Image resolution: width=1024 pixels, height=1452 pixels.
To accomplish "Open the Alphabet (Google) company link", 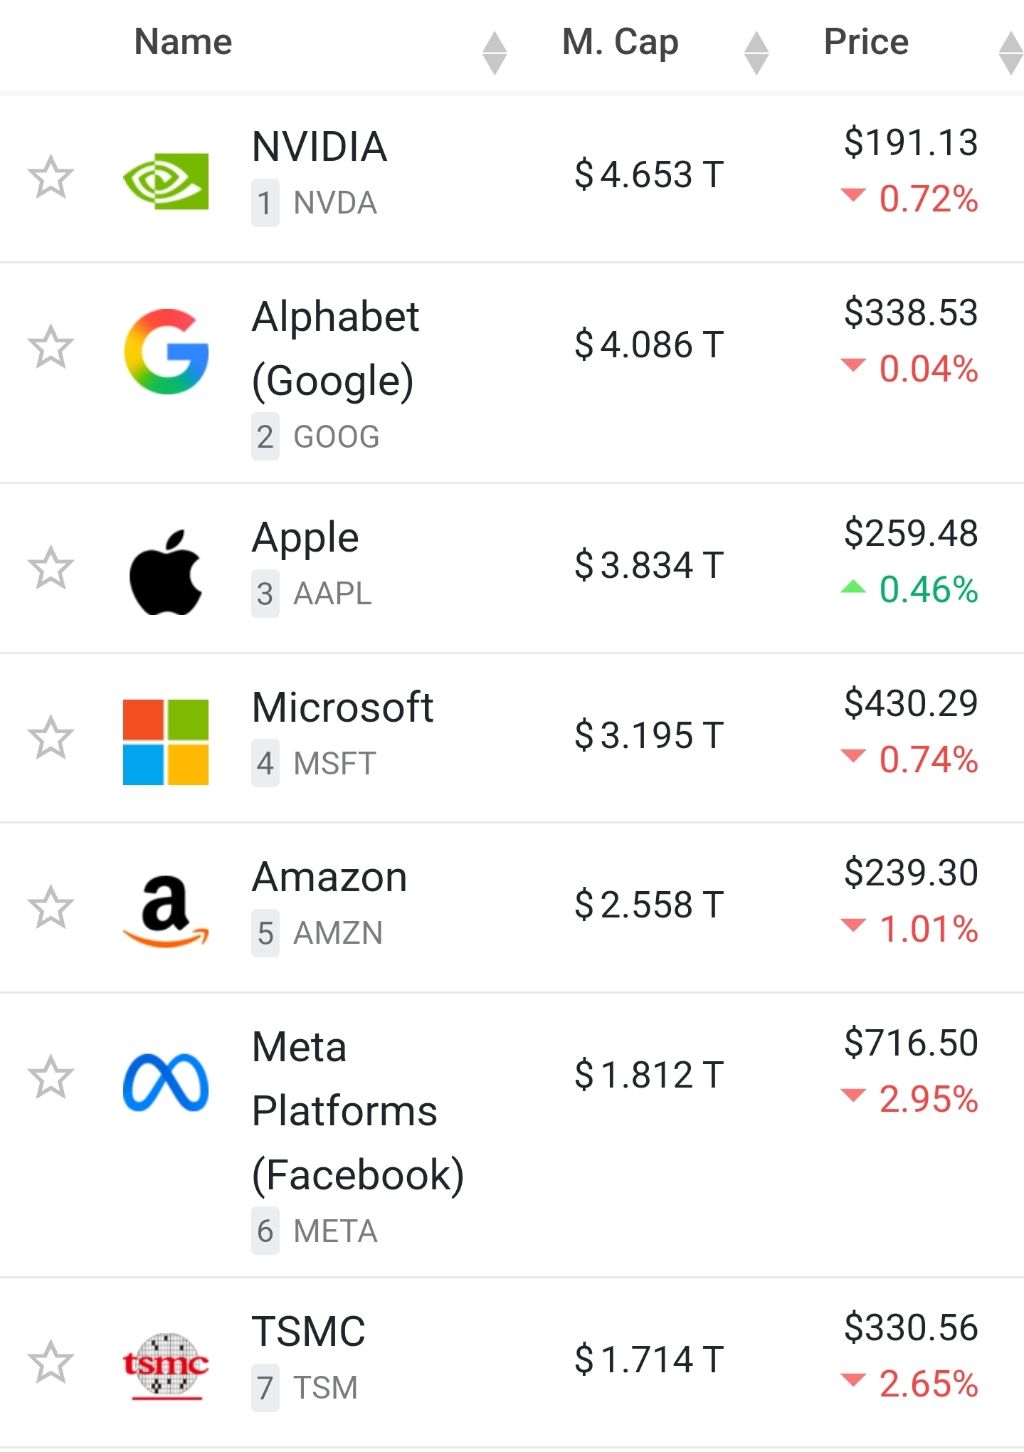I will pos(335,348).
